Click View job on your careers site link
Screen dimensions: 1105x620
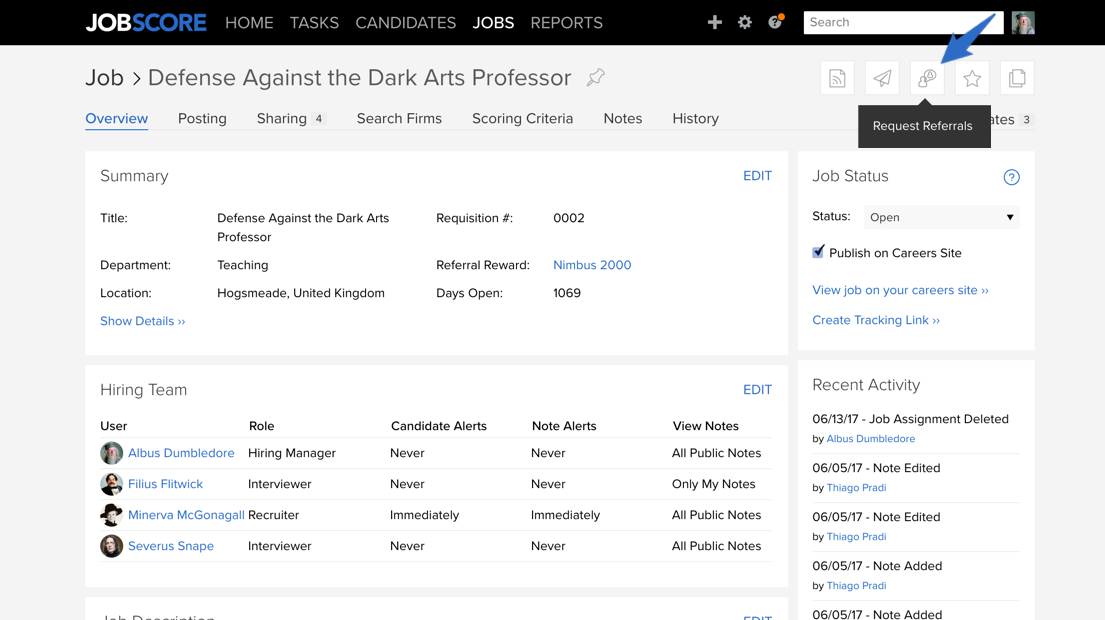901,290
